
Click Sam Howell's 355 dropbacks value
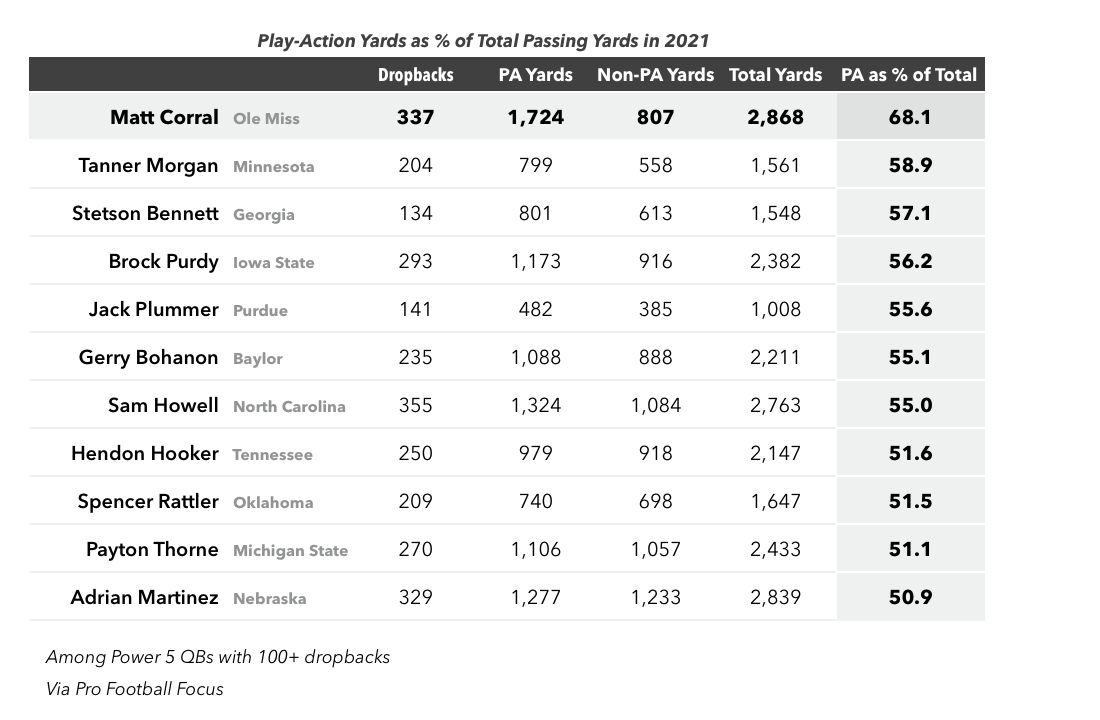click(x=415, y=406)
